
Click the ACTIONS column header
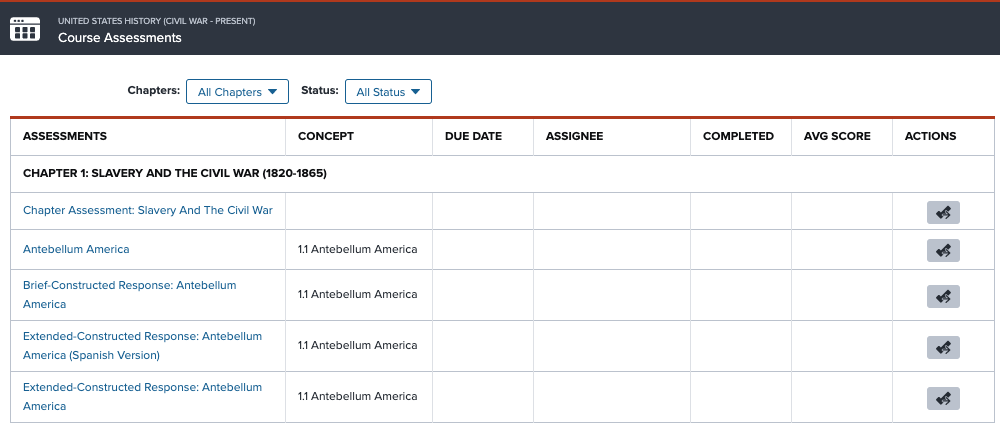930,136
